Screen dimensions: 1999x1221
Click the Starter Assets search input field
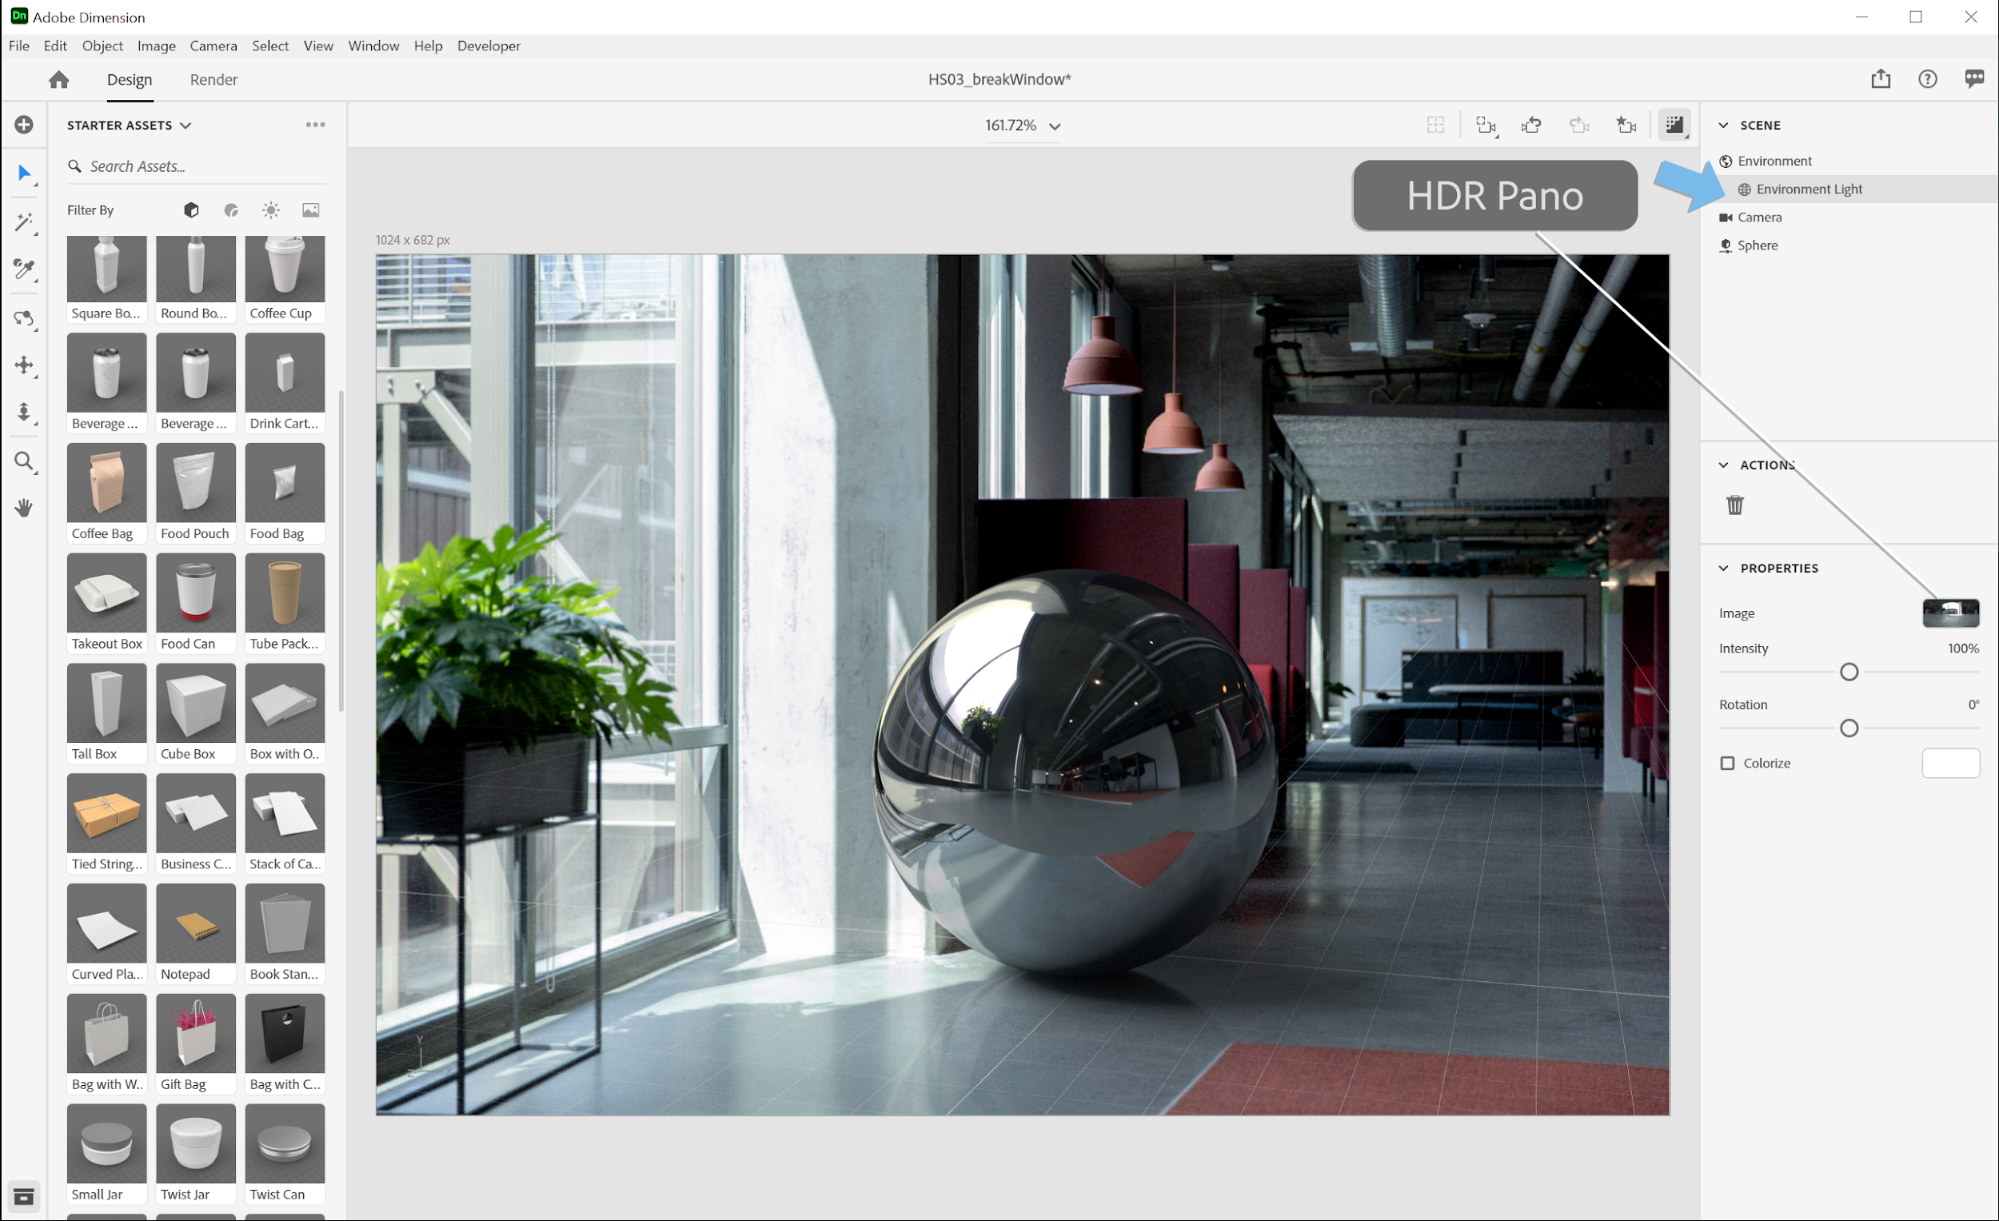click(193, 166)
